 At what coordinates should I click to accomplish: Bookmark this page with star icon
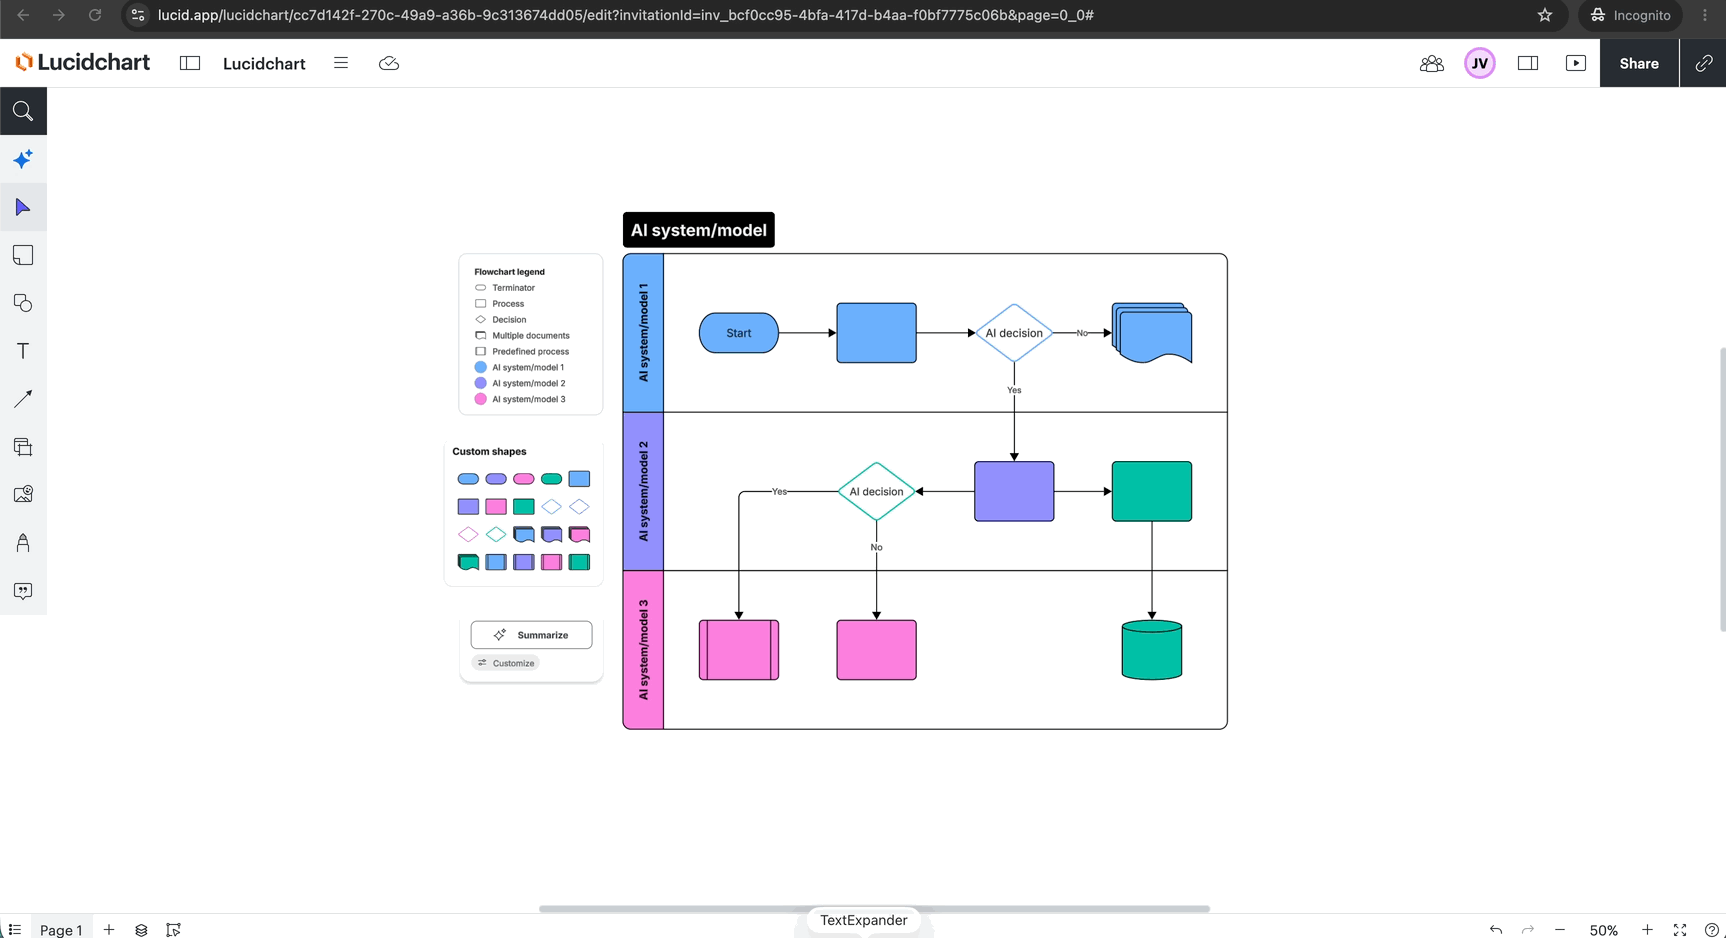tap(1545, 15)
